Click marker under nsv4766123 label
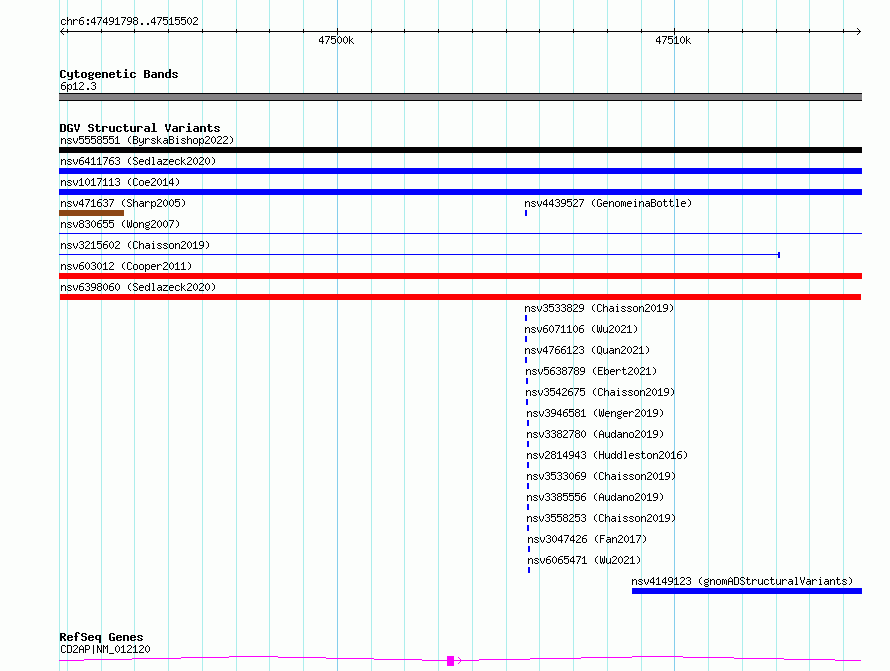 tap(526, 360)
